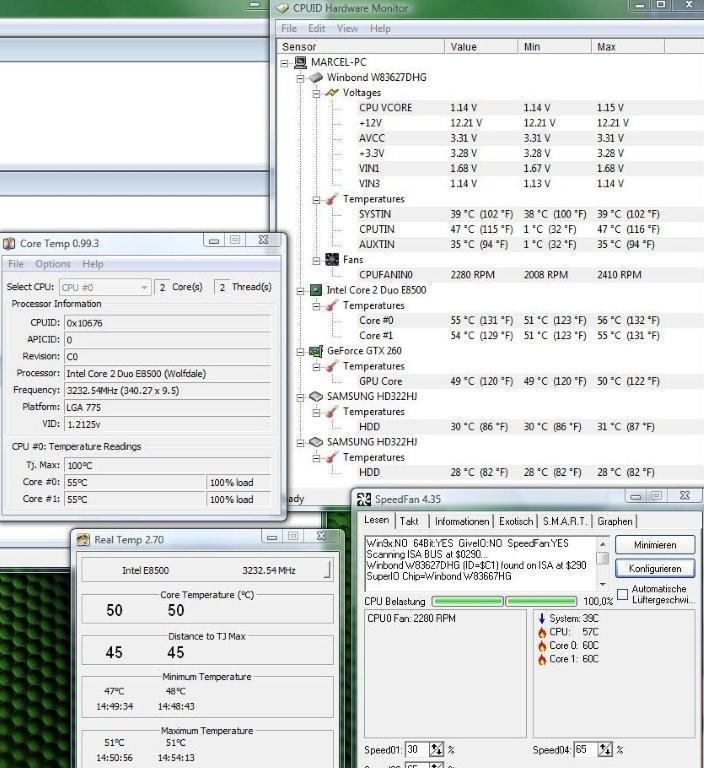Click the Minimieren button in SpeedFan
The height and width of the screenshot is (768, 704).
(655, 545)
